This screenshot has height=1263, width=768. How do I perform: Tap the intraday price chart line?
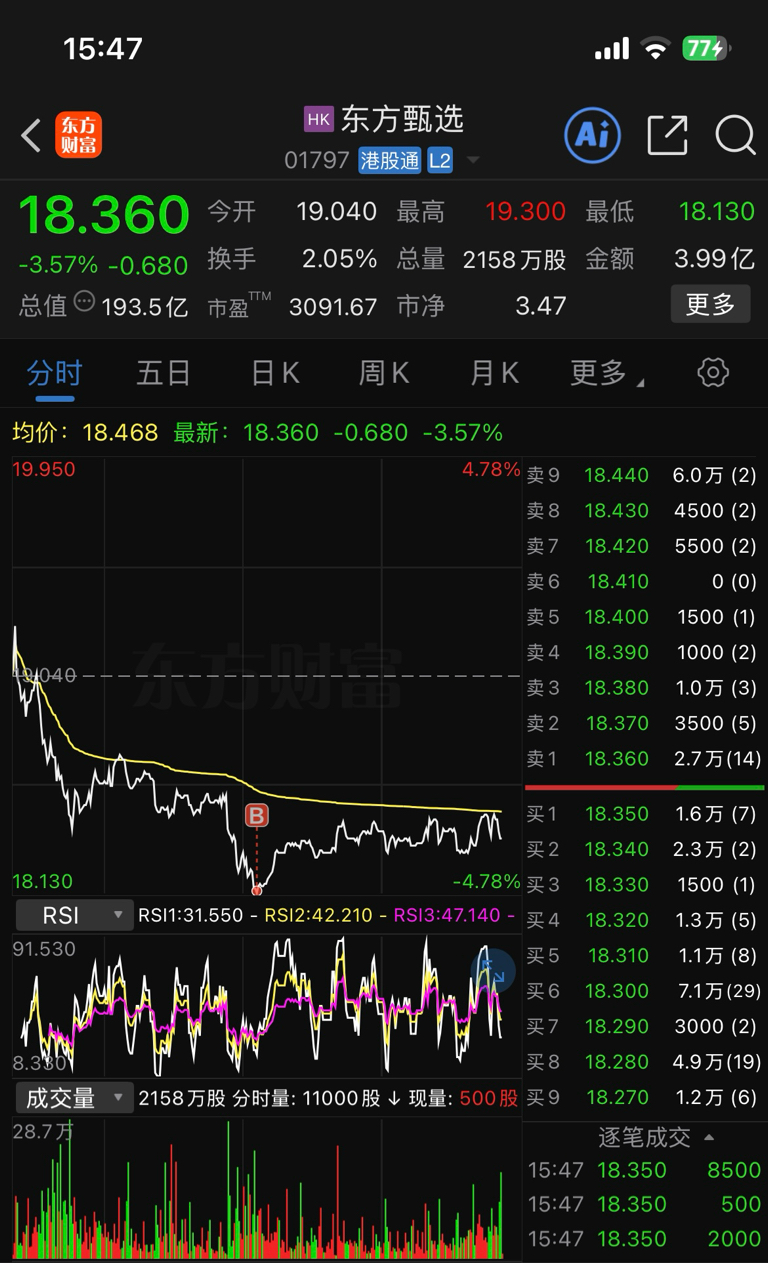[x=267, y=676]
